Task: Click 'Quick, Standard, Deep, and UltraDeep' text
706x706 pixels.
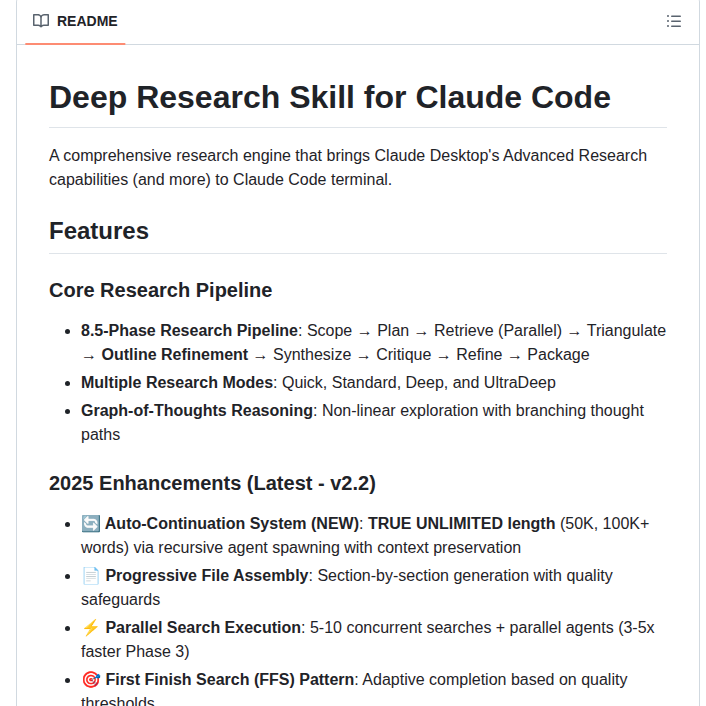Action: coord(419,383)
